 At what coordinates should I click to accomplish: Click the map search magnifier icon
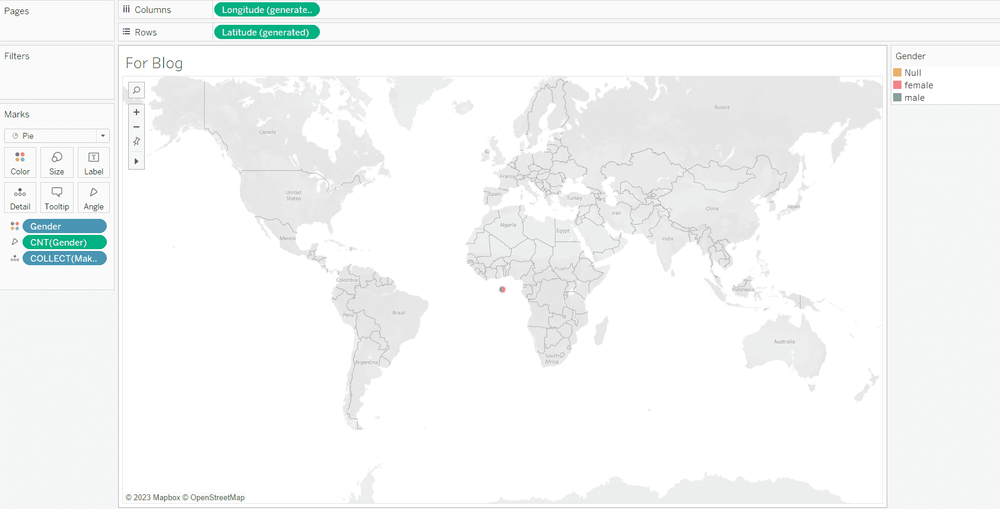[x=137, y=90]
